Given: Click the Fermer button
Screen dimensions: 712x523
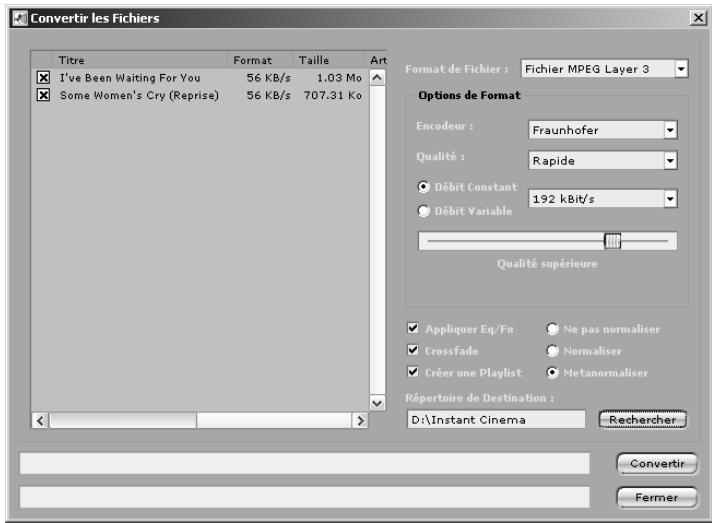Looking at the screenshot, I should [657, 498].
